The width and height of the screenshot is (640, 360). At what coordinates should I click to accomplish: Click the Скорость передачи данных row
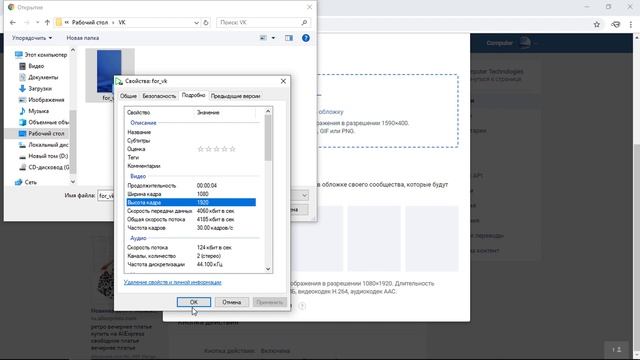[x=191, y=211]
